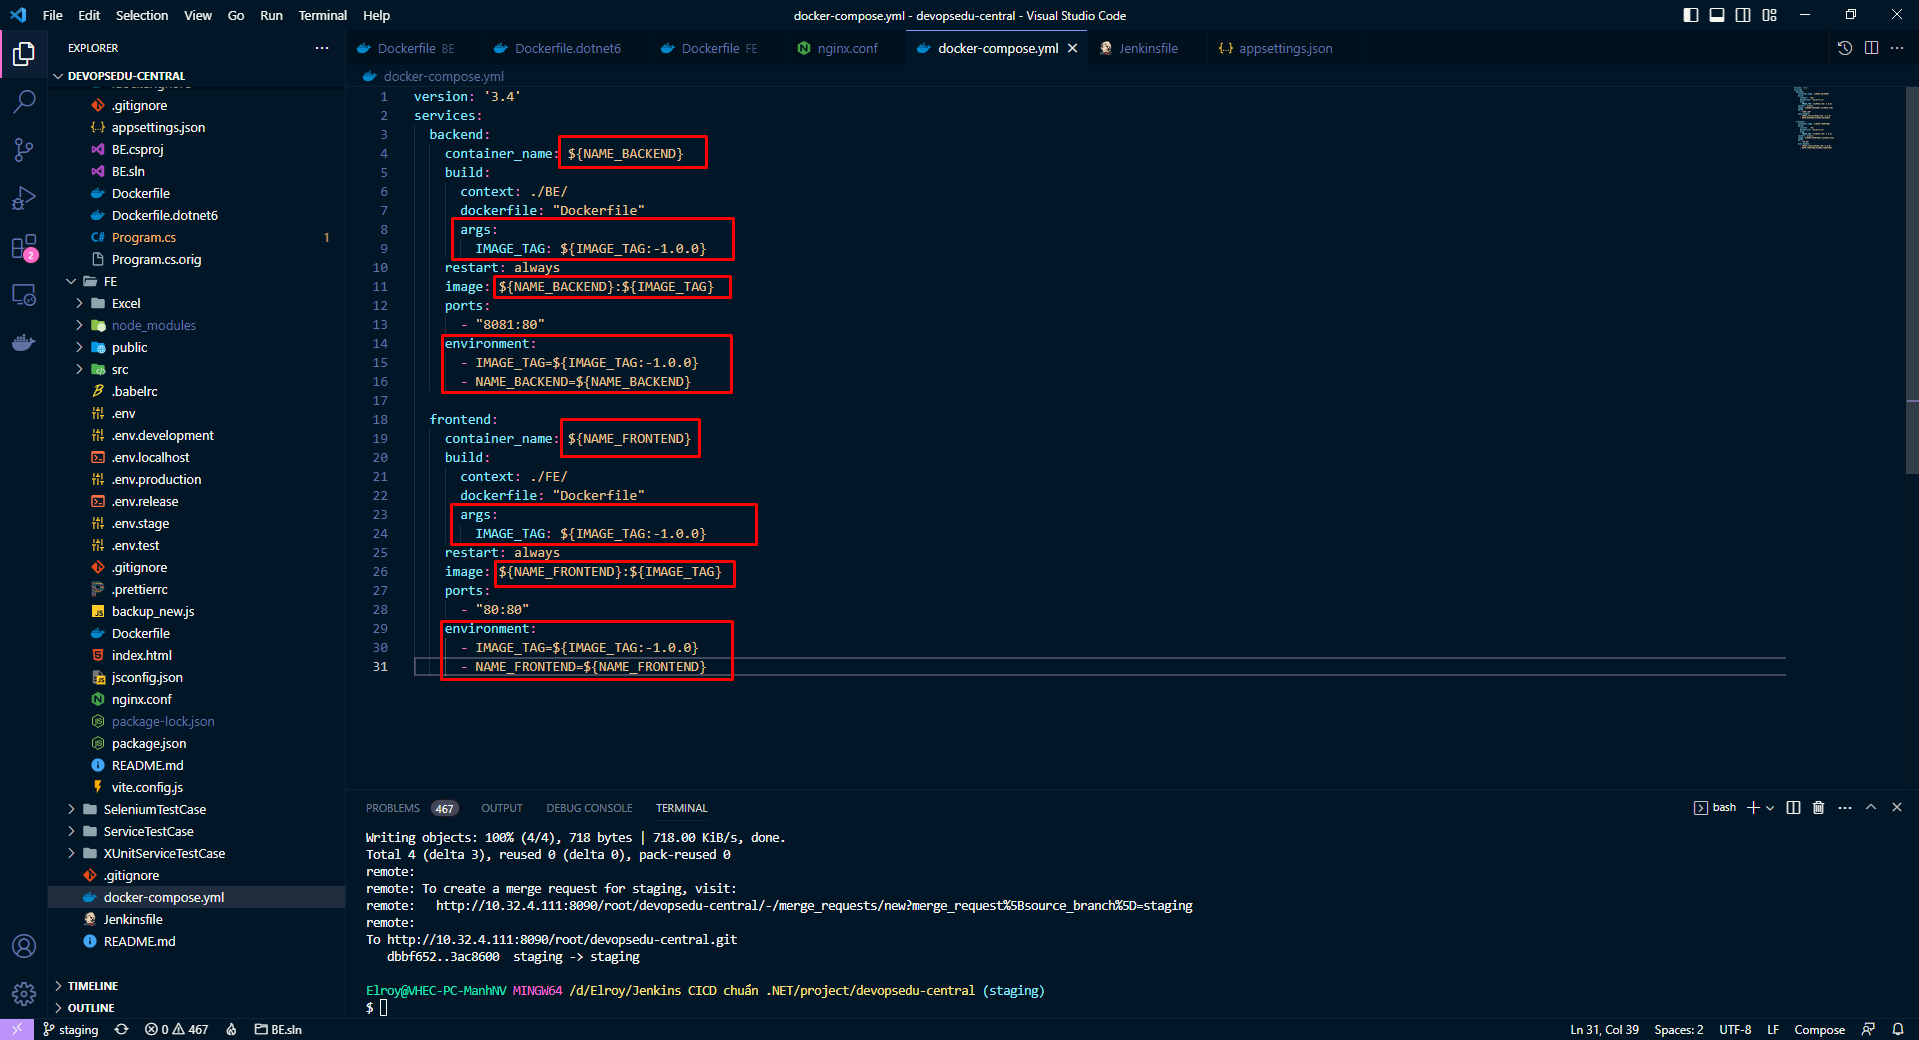This screenshot has height=1040, width=1919.
Task: Close the docker-compose.yml tab
Action: click(x=1073, y=48)
